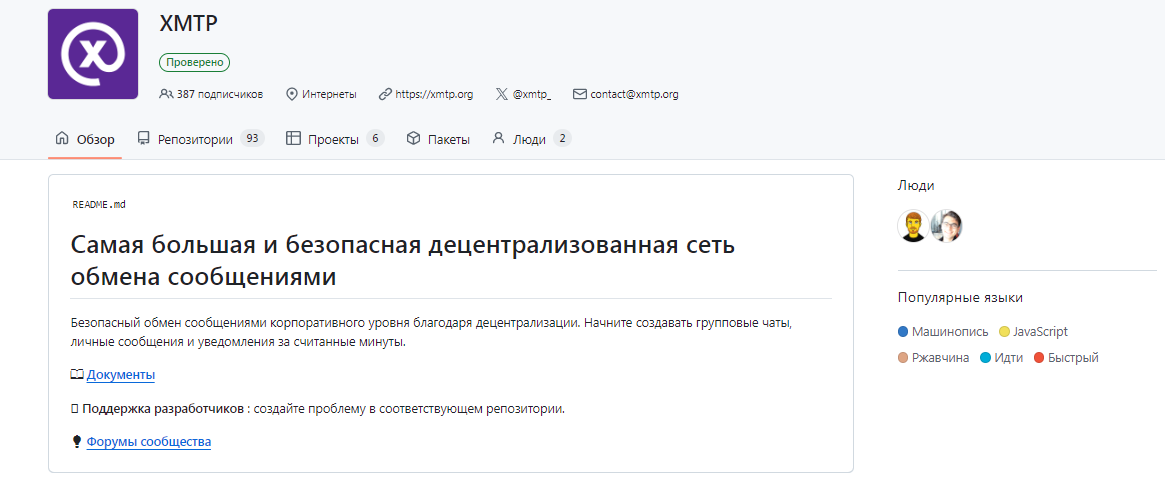Image resolution: width=1165 pixels, height=485 pixels.
Task: Click the table icon in Проекты tab
Action: point(293,139)
